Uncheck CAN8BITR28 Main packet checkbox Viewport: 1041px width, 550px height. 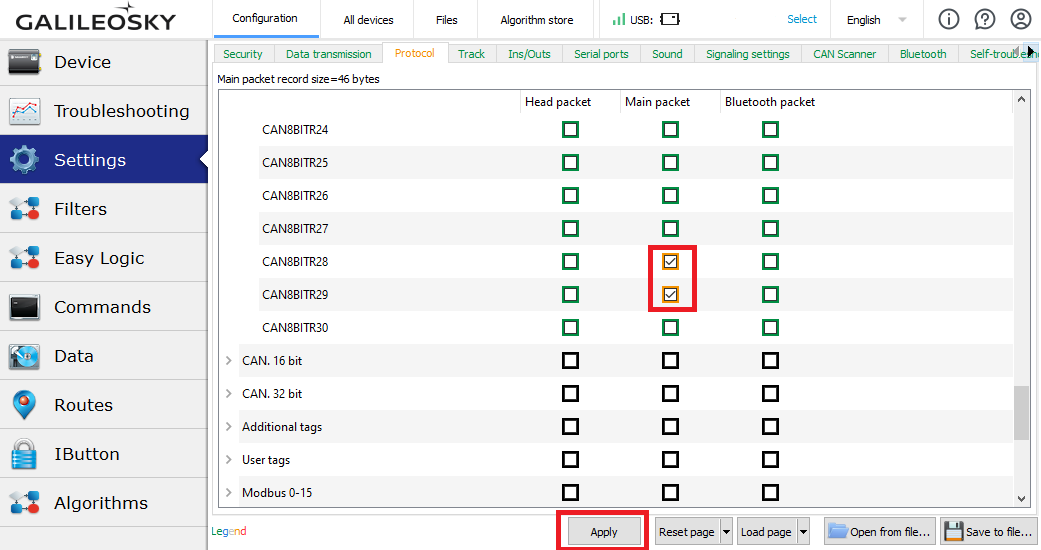click(670, 262)
